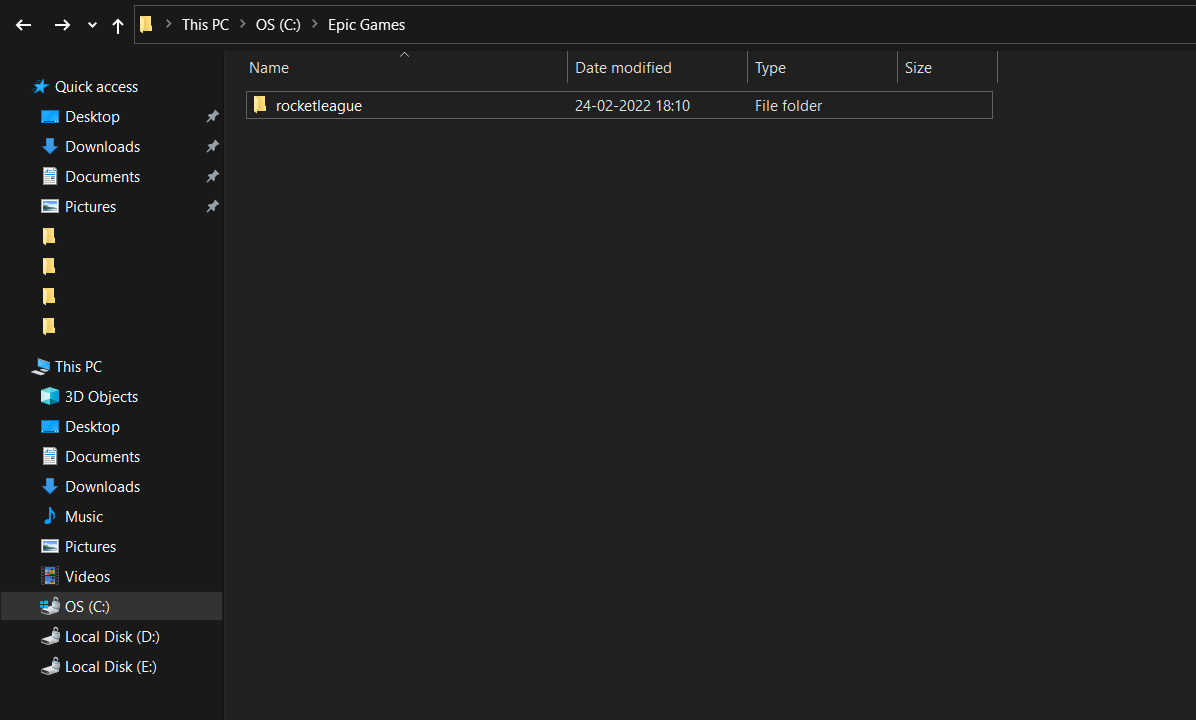
Task: Select the 3D Objects folder under This PC
Action: coord(101,396)
